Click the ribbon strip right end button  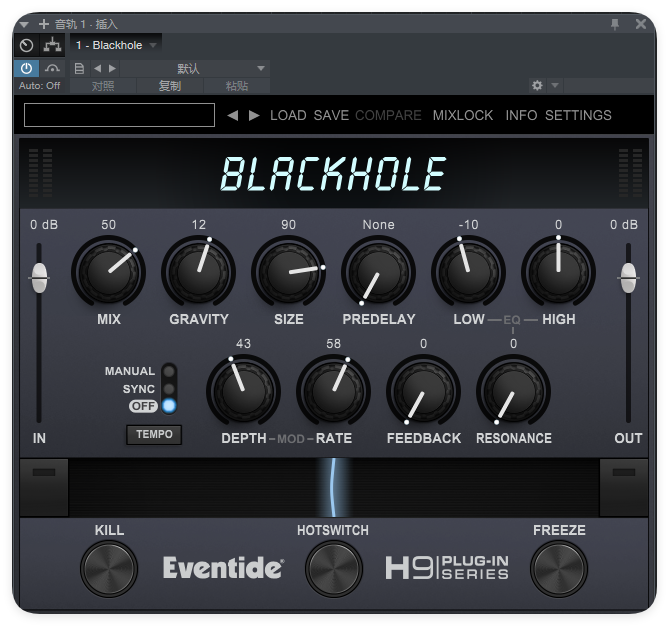coord(624,488)
